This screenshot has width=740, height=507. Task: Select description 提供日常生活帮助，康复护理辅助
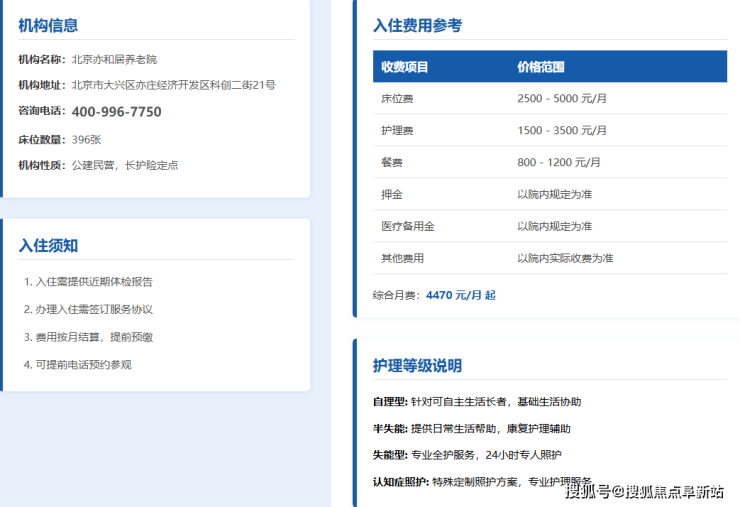click(491, 429)
